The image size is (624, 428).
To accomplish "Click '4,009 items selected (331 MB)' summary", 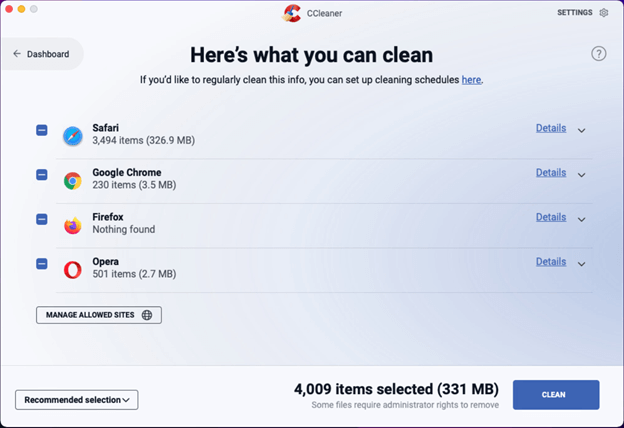I will coord(396,389).
